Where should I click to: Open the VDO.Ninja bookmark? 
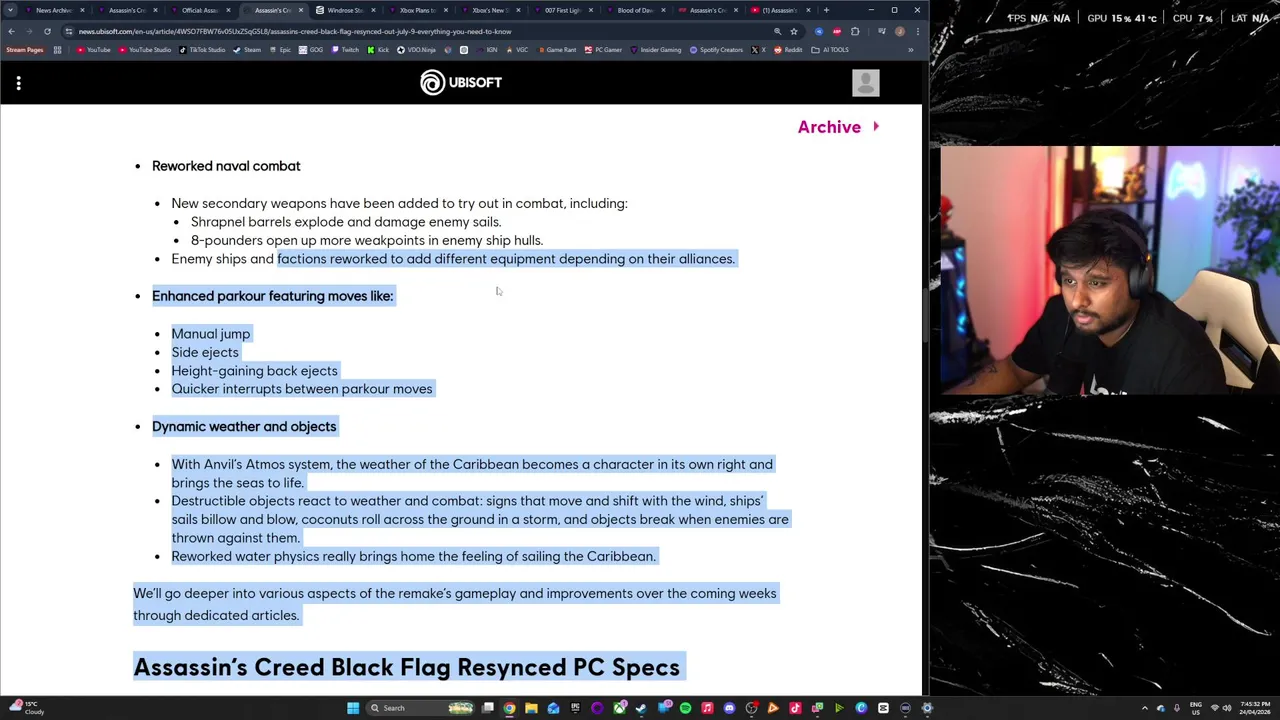click(x=418, y=50)
